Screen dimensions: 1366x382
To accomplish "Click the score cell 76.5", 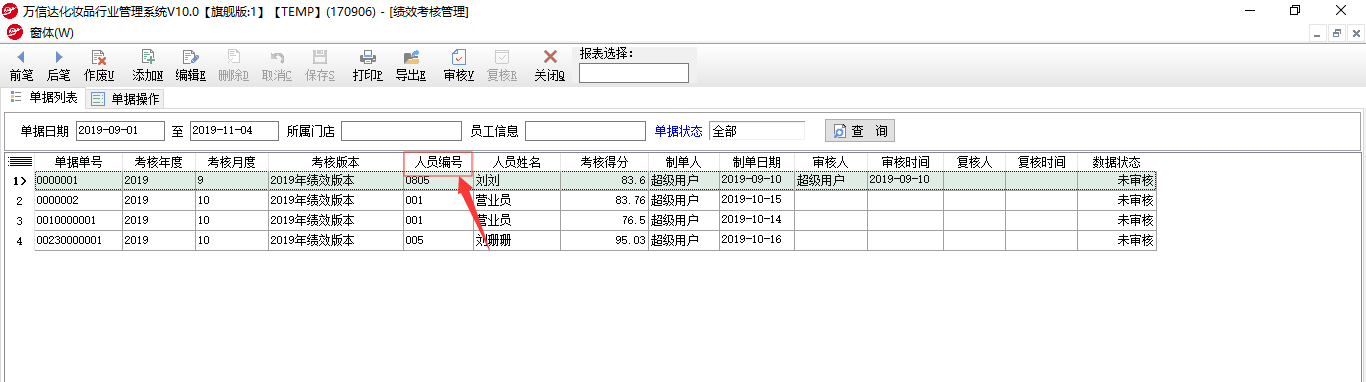I will point(604,220).
